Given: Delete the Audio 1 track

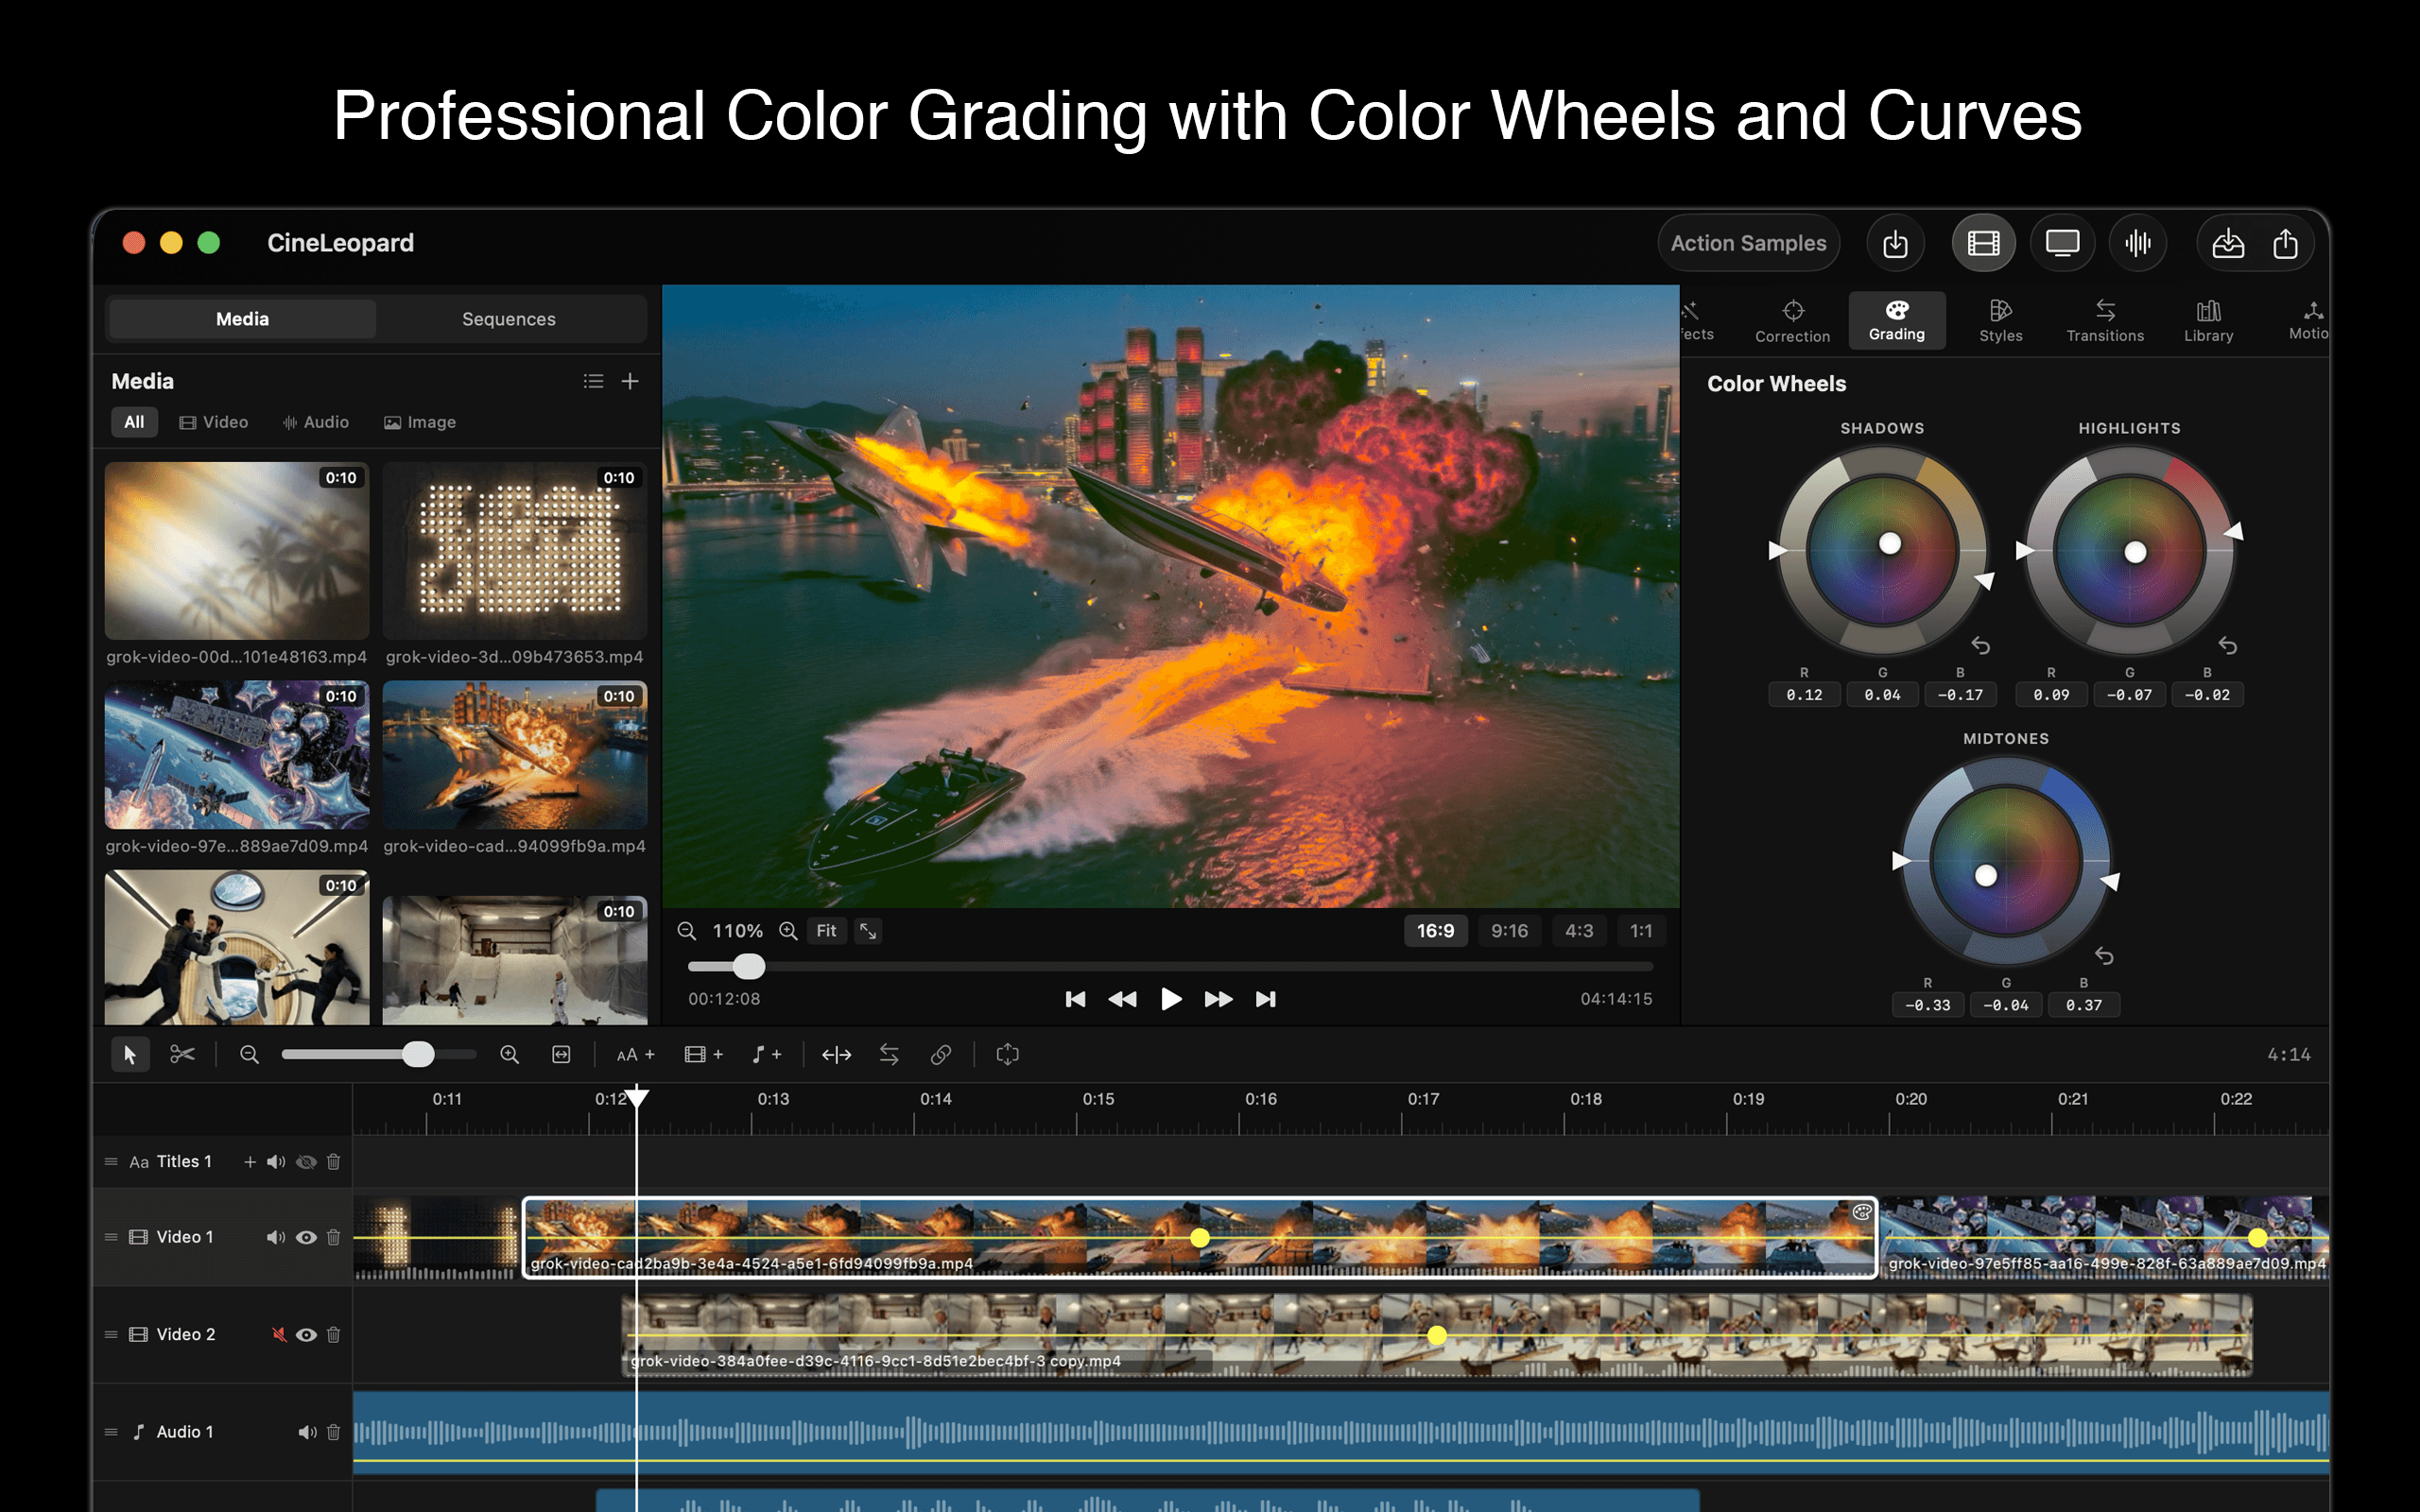Looking at the screenshot, I should (x=334, y=1432).
